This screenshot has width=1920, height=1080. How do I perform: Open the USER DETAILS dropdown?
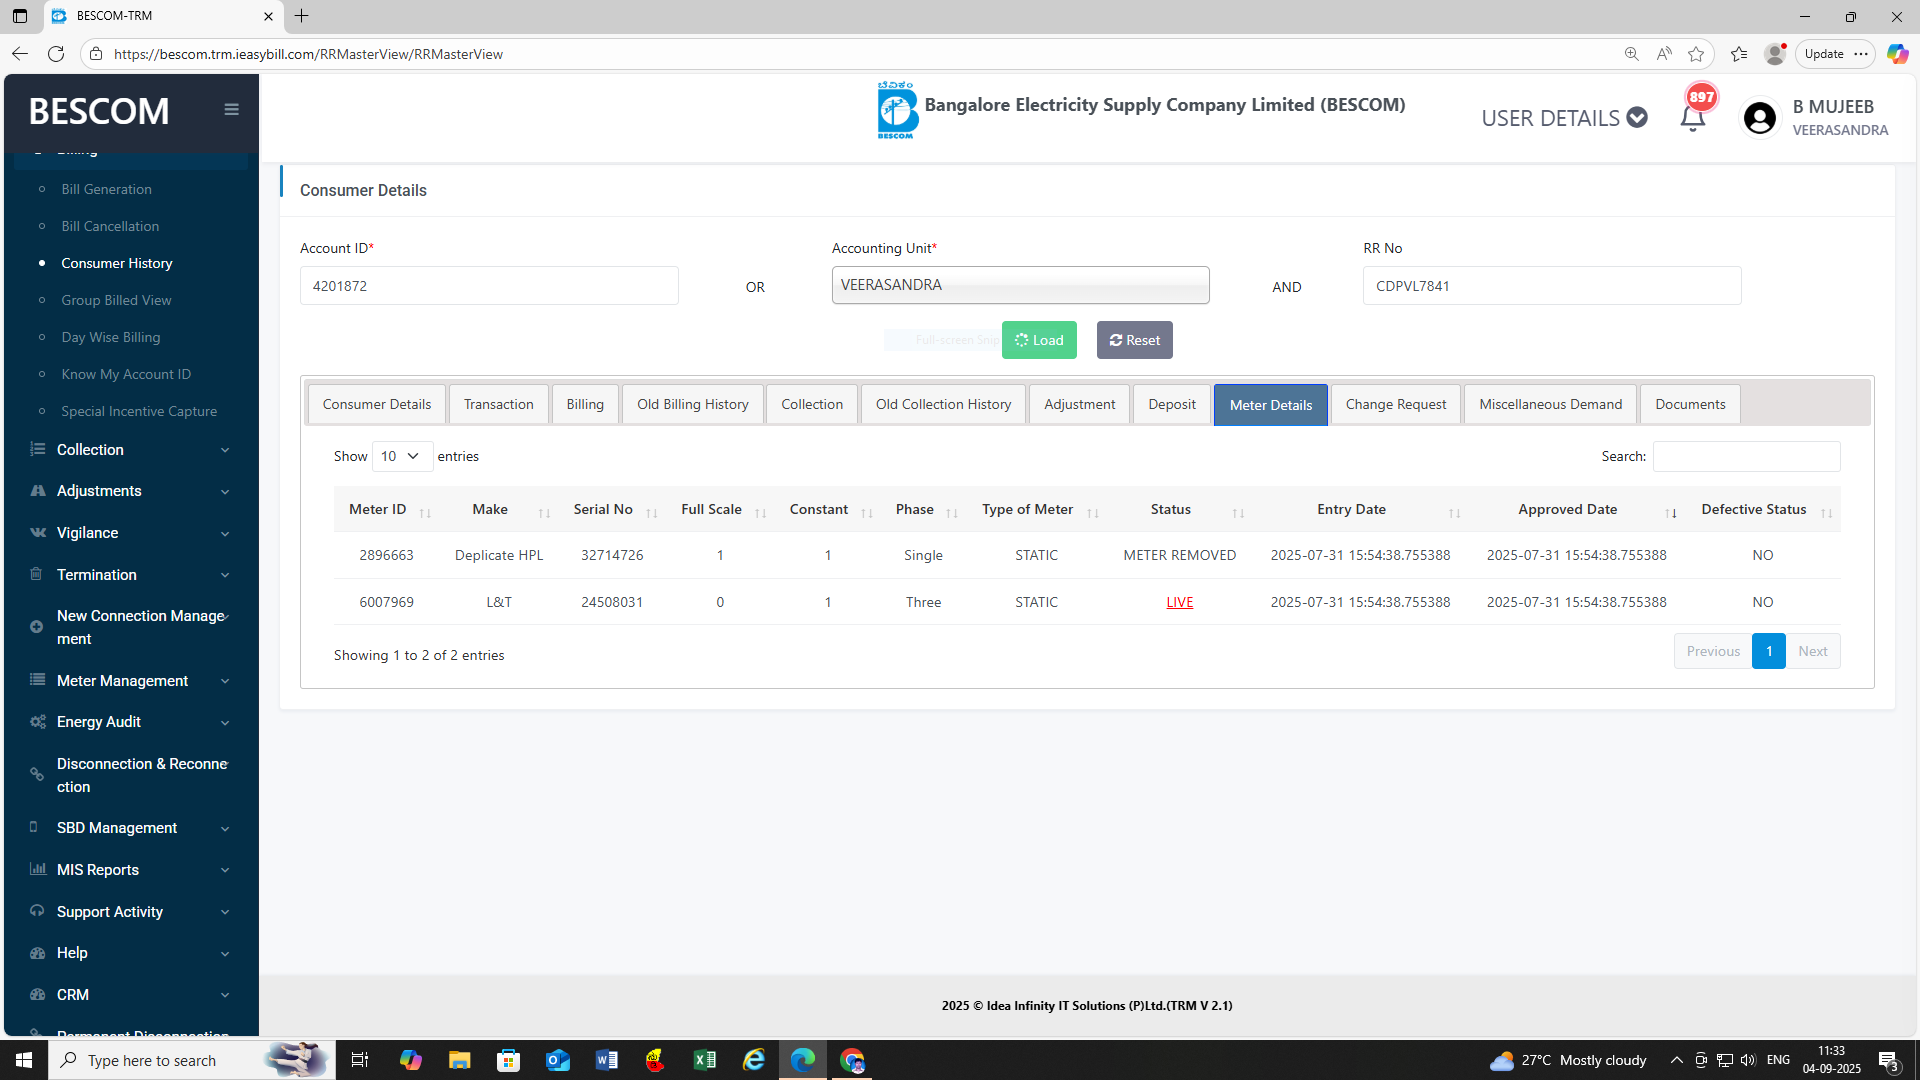click(1564, 118)
